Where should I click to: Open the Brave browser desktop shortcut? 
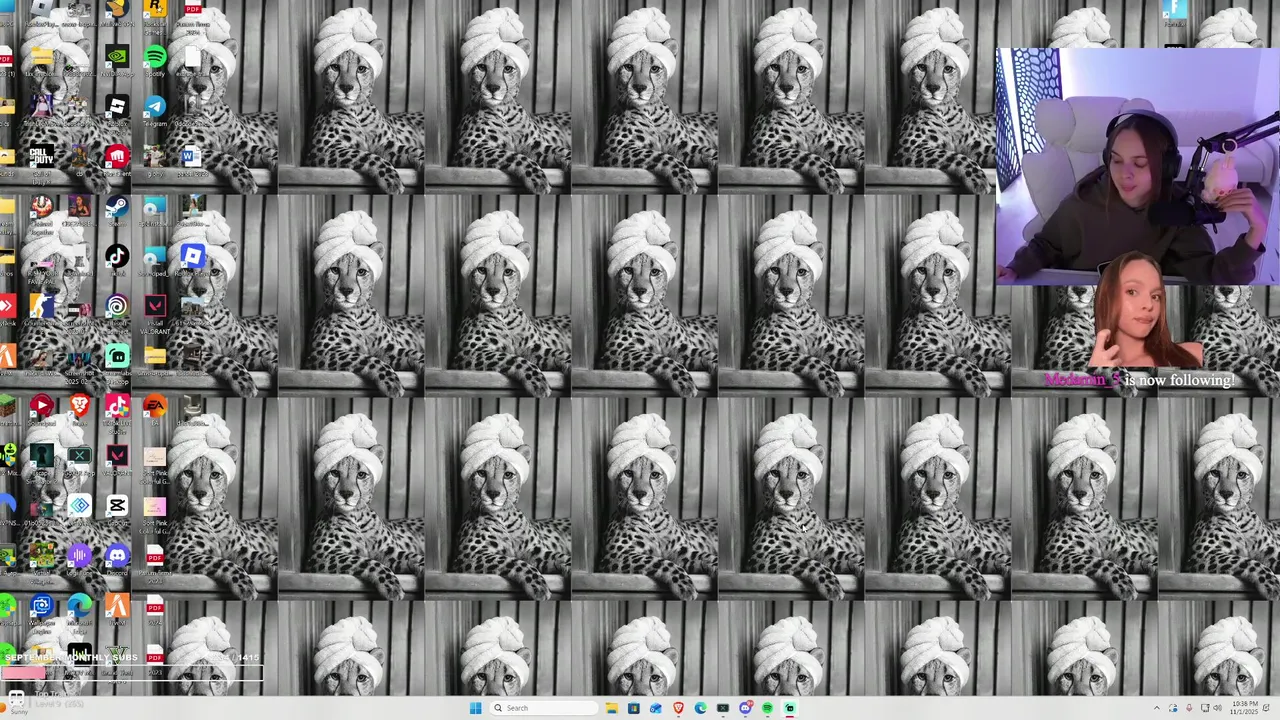[x=79, y=405]
